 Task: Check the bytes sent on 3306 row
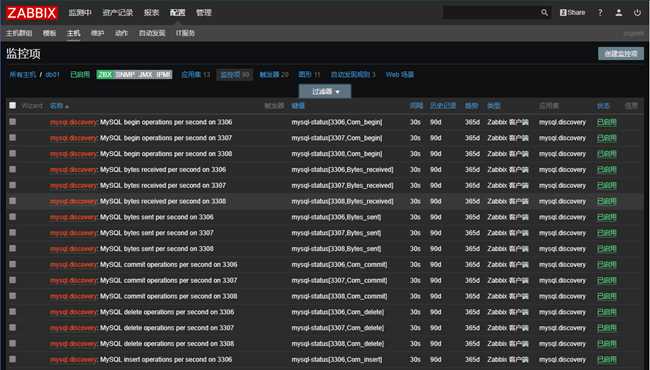(x=13, y=217)
